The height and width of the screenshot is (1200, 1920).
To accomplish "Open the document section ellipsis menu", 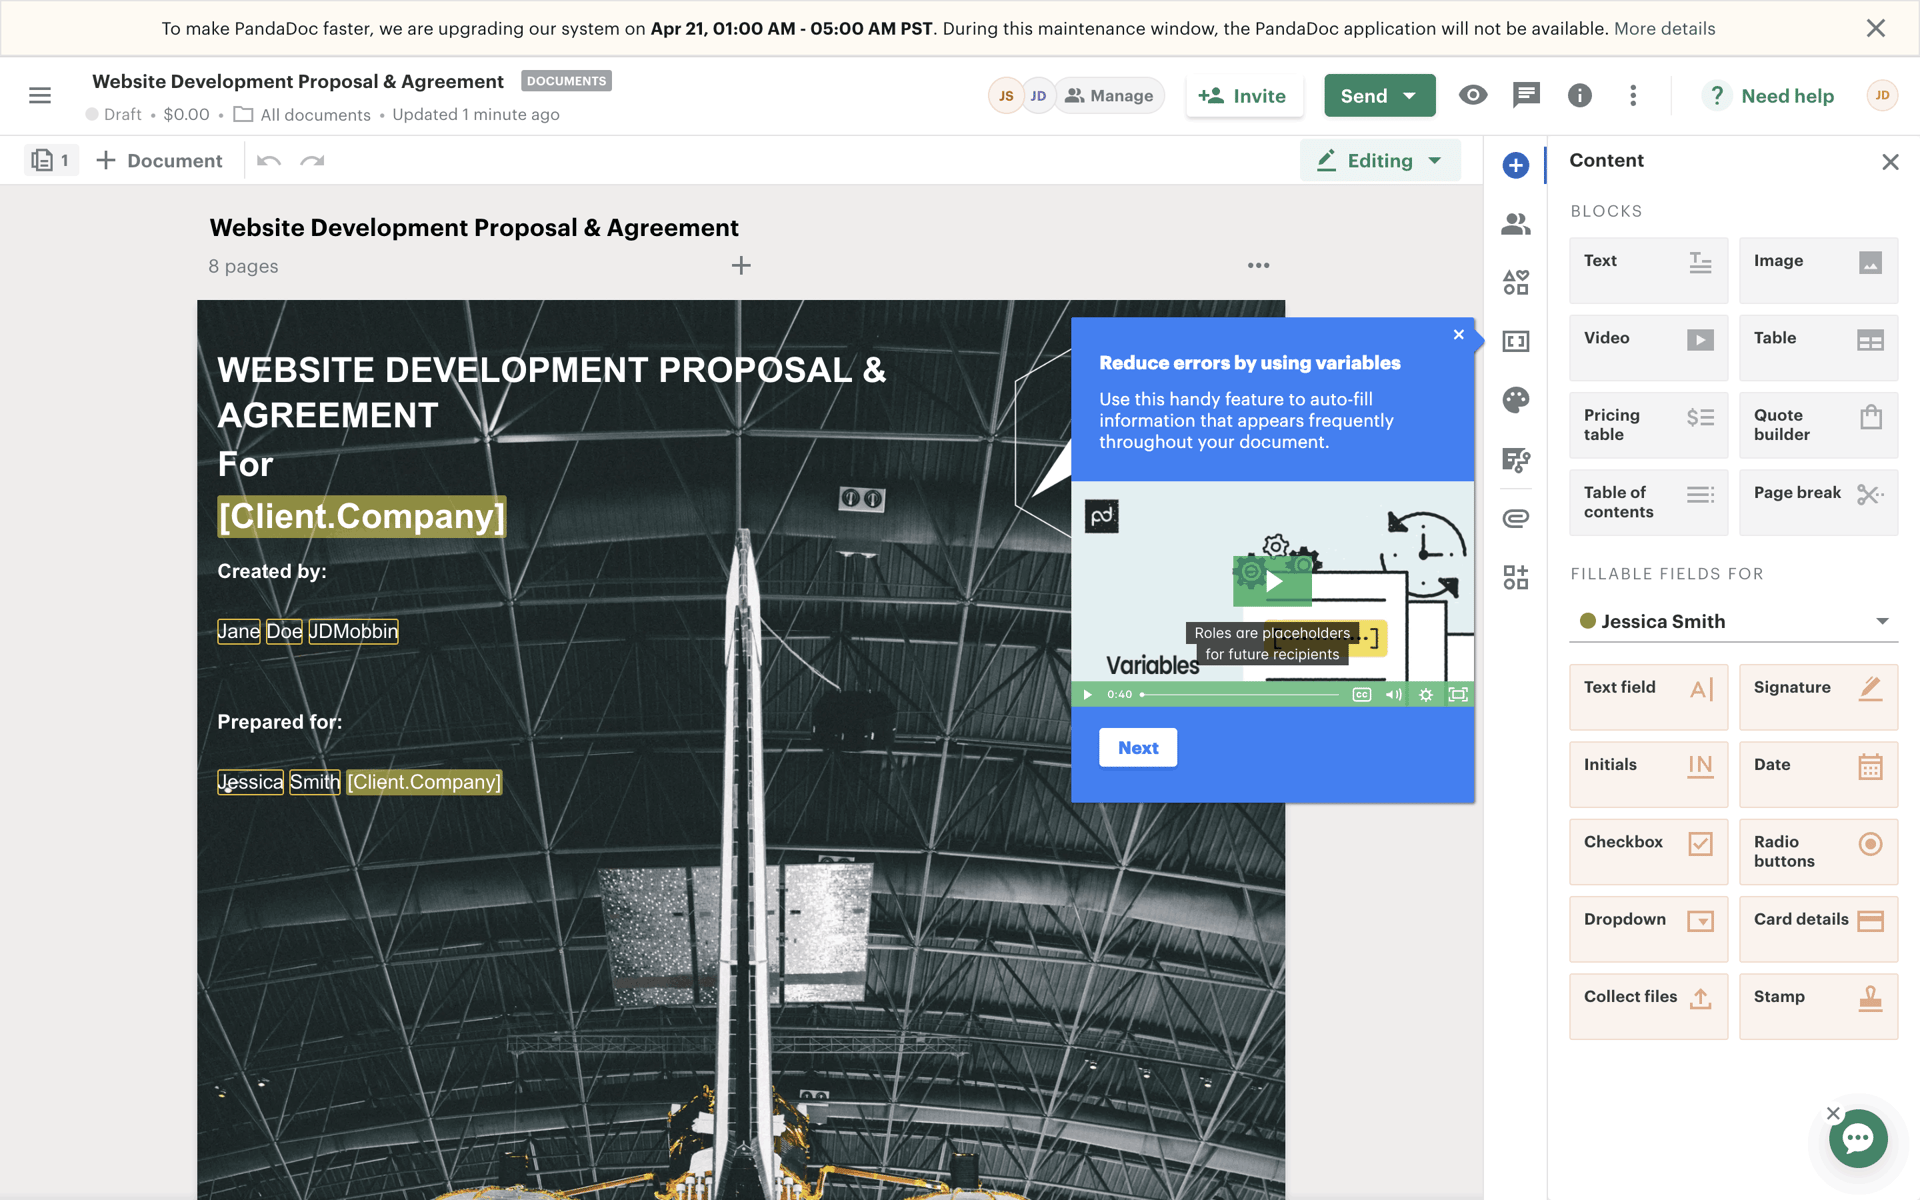I will pyautogui.click(x=1258, y=265).
